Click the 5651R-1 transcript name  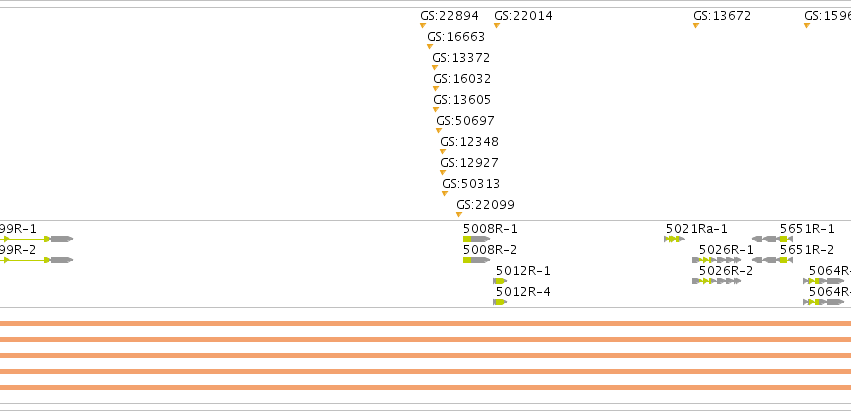click(x=807, y=229)
